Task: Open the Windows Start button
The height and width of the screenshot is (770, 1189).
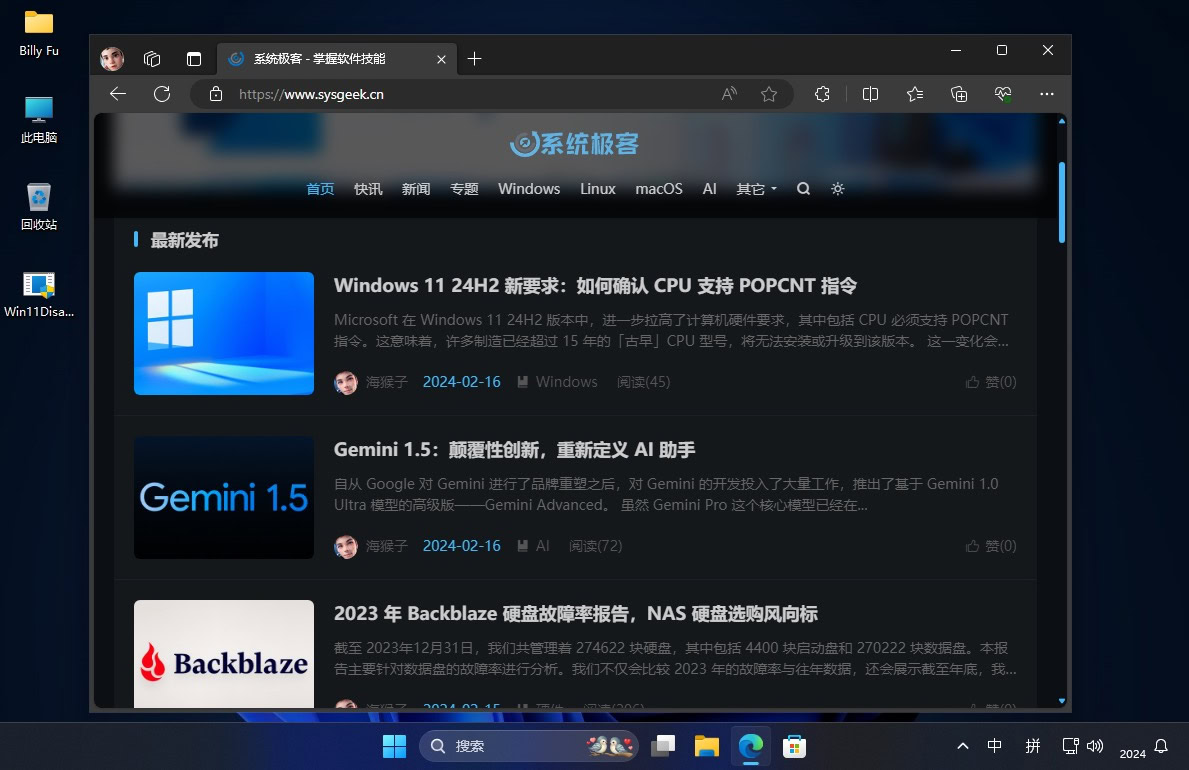Action: pyautogui.click(x=394, y=746)
